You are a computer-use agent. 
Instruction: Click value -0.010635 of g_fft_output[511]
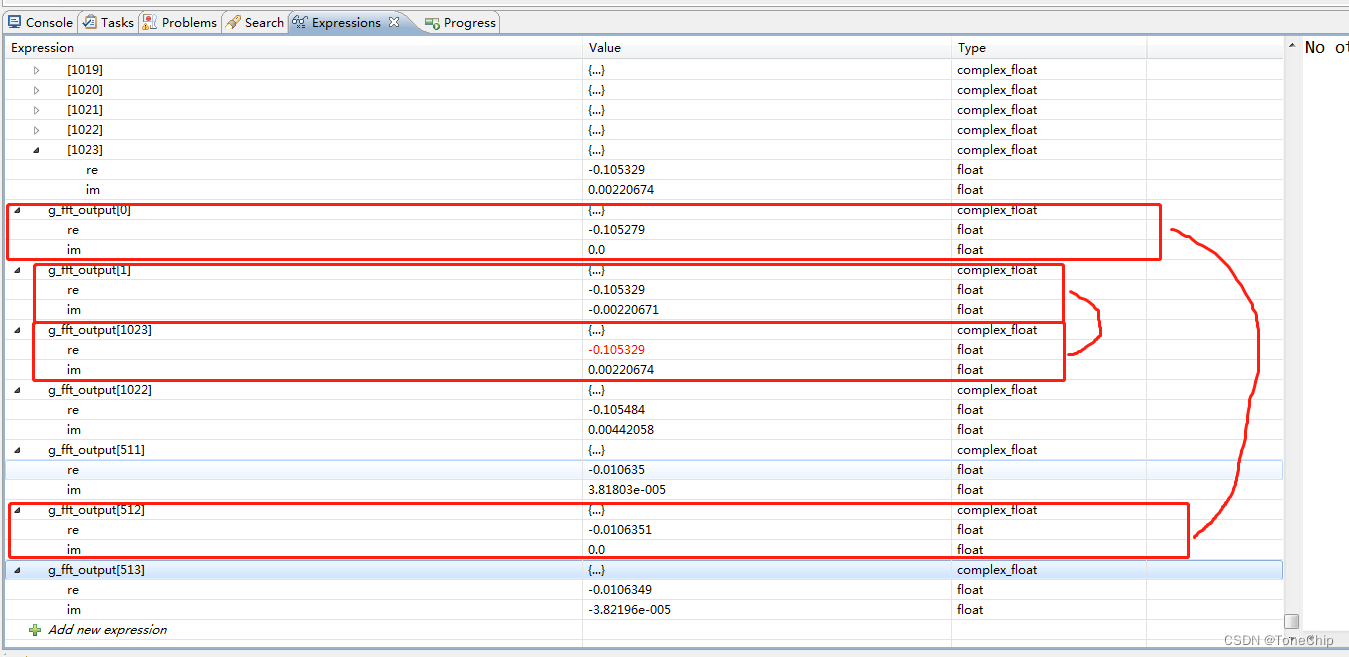616,470
